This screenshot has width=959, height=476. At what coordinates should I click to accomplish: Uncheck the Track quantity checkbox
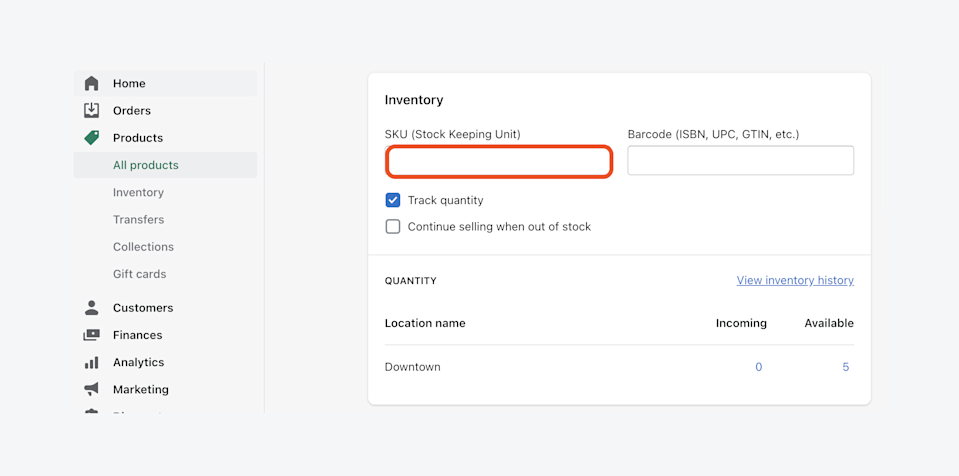click(x=393, y=200)
